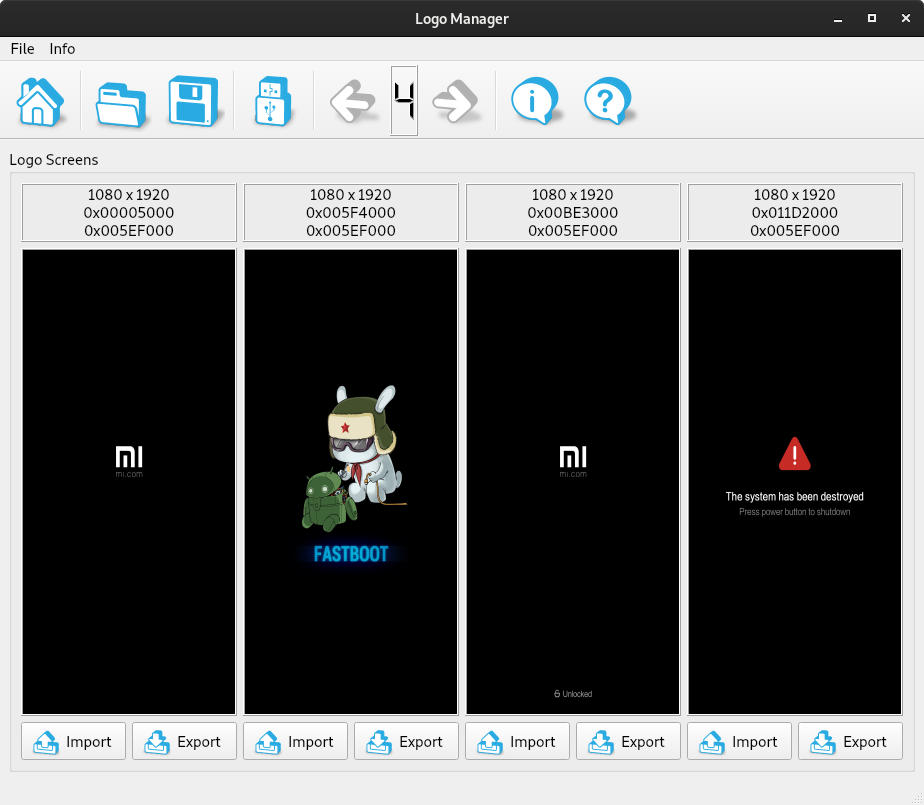
Task: Import image for destroyed screen at 0x011D2000
Action: [739, 741]
